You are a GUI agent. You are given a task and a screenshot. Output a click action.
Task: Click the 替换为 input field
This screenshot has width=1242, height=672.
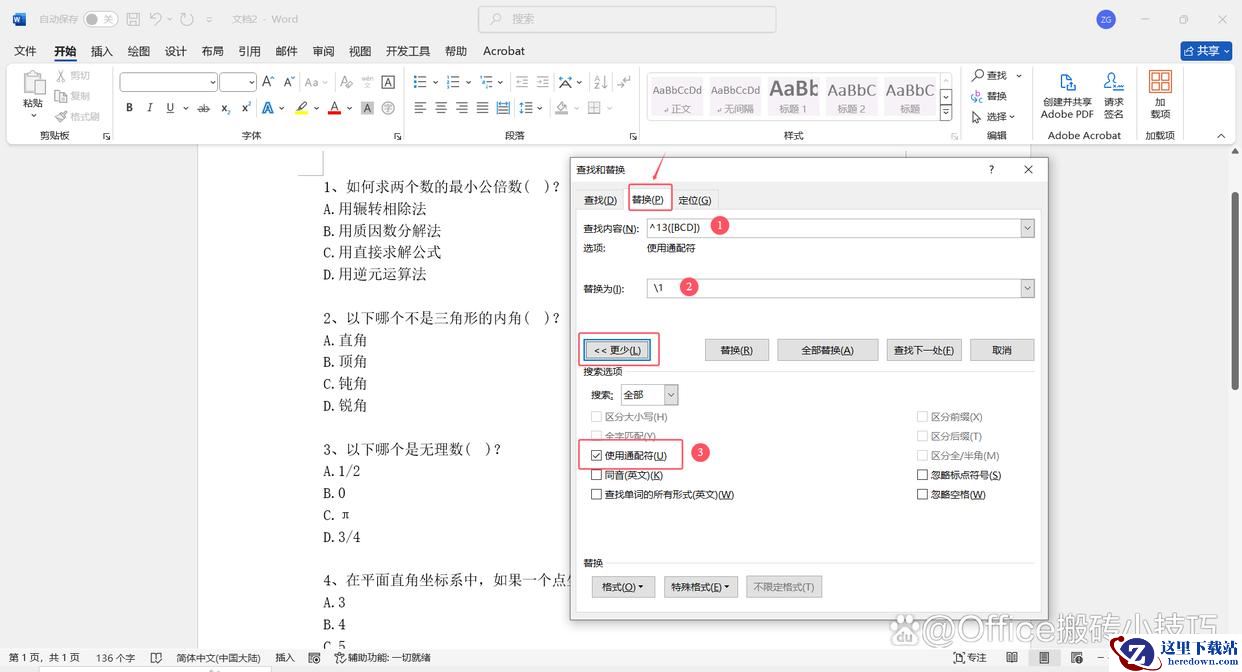click(833, 288)
